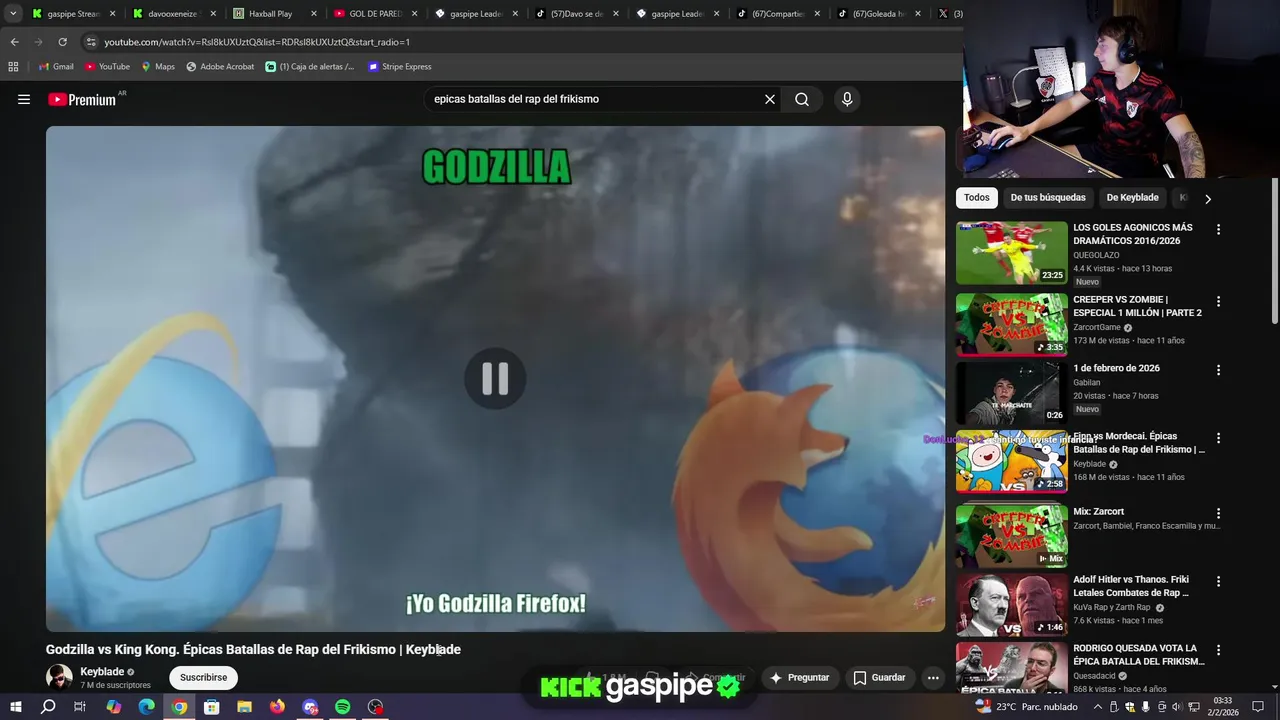Open the Maps bookmark
This screenshot has width=1280, height=720.
[x=157, y=67]
